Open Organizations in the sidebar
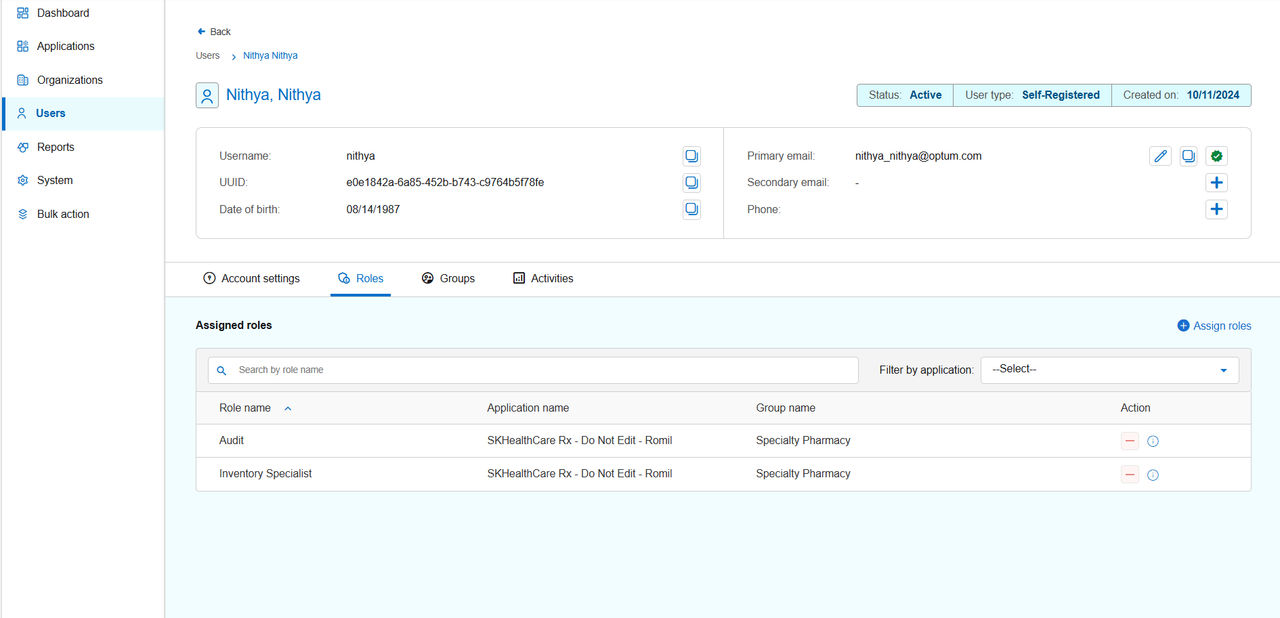This screenshot has width=1280, height=618. (70, 80)
